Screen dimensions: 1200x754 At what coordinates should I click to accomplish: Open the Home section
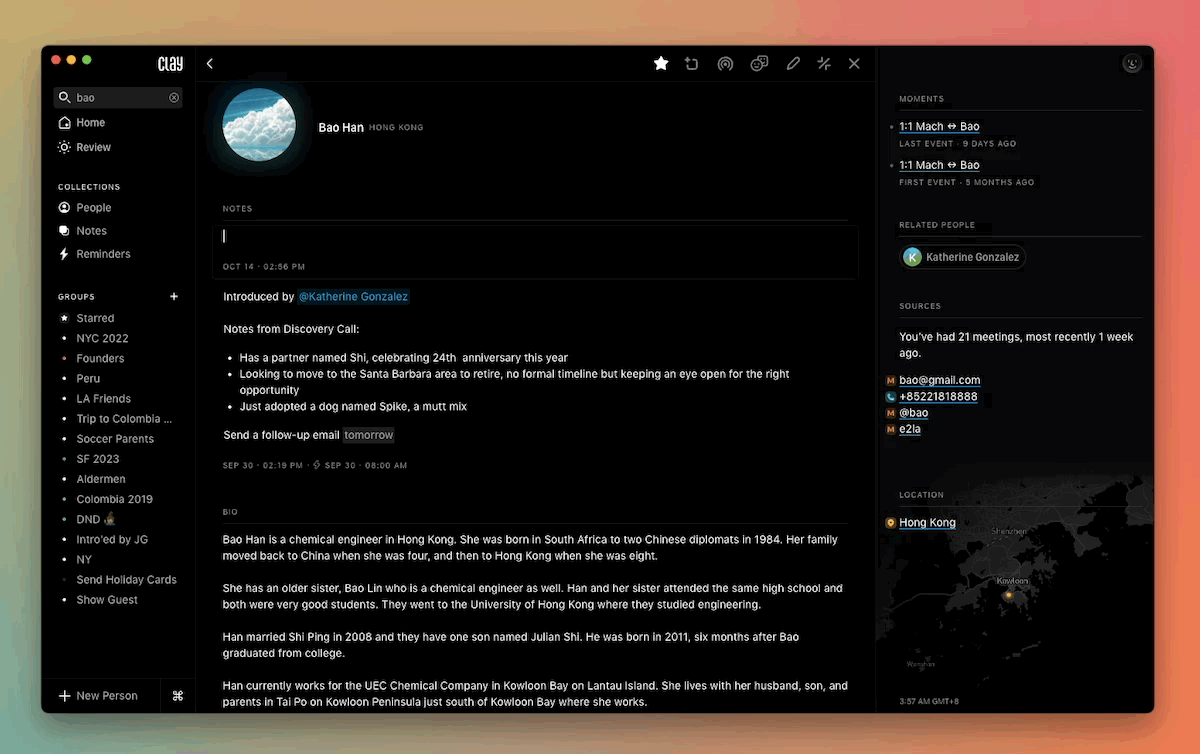click(x=90, y=123)
